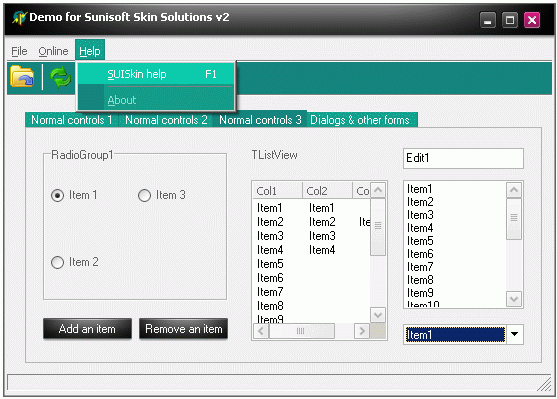Click list box scroll up arrow

[514, 190]
